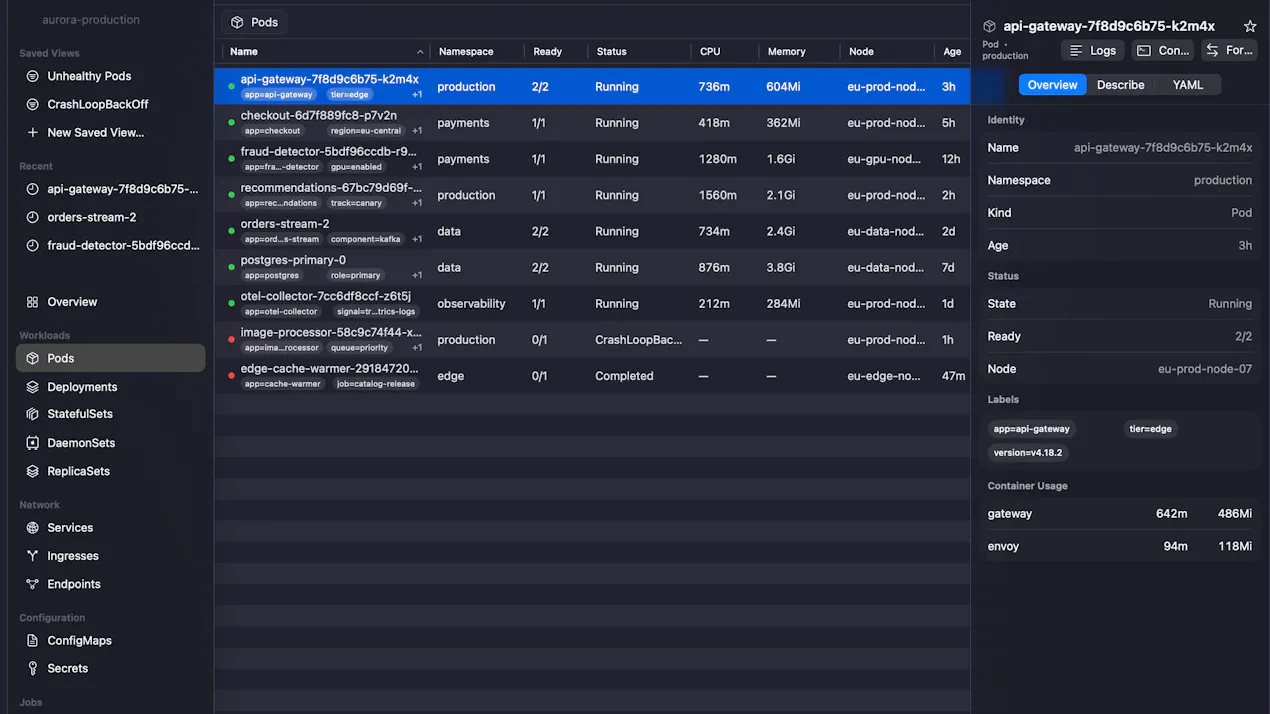The height and width of the screenshot is (714, 1270).
Task: Click the Services globe icon
Action: (32, 528)
